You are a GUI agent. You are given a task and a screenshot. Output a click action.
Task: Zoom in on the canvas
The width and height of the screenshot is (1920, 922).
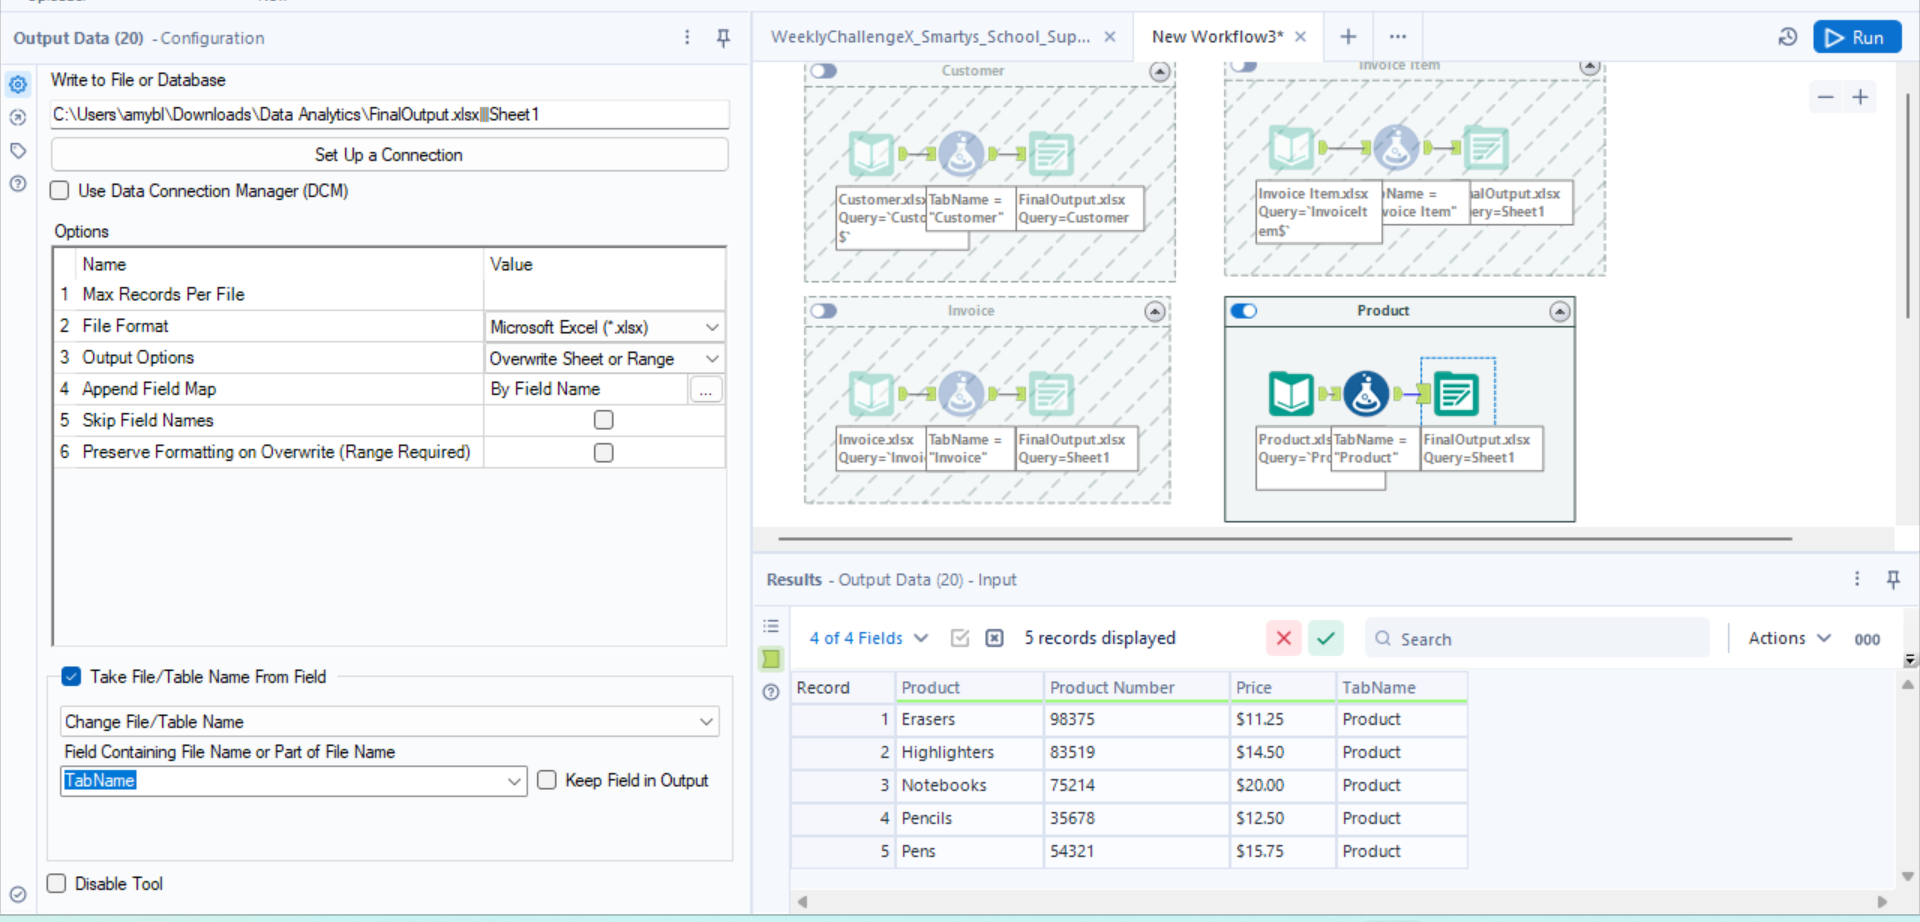(x=1860, y=97)
